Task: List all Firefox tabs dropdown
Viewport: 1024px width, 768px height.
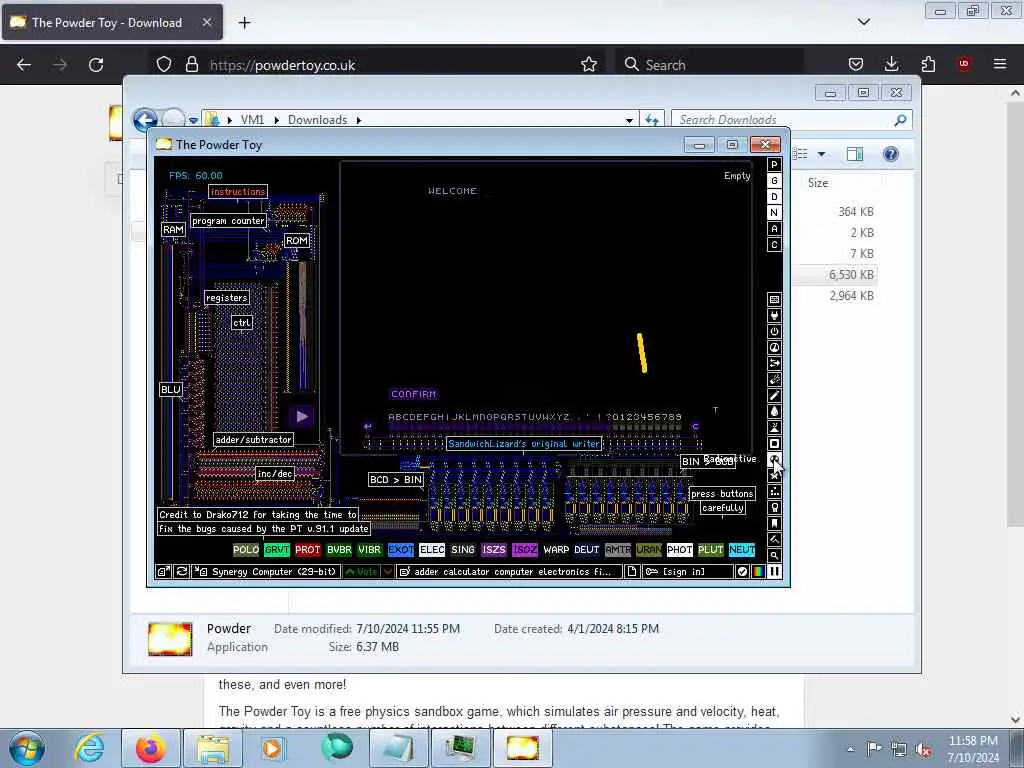Action: [x=863, y=22]
